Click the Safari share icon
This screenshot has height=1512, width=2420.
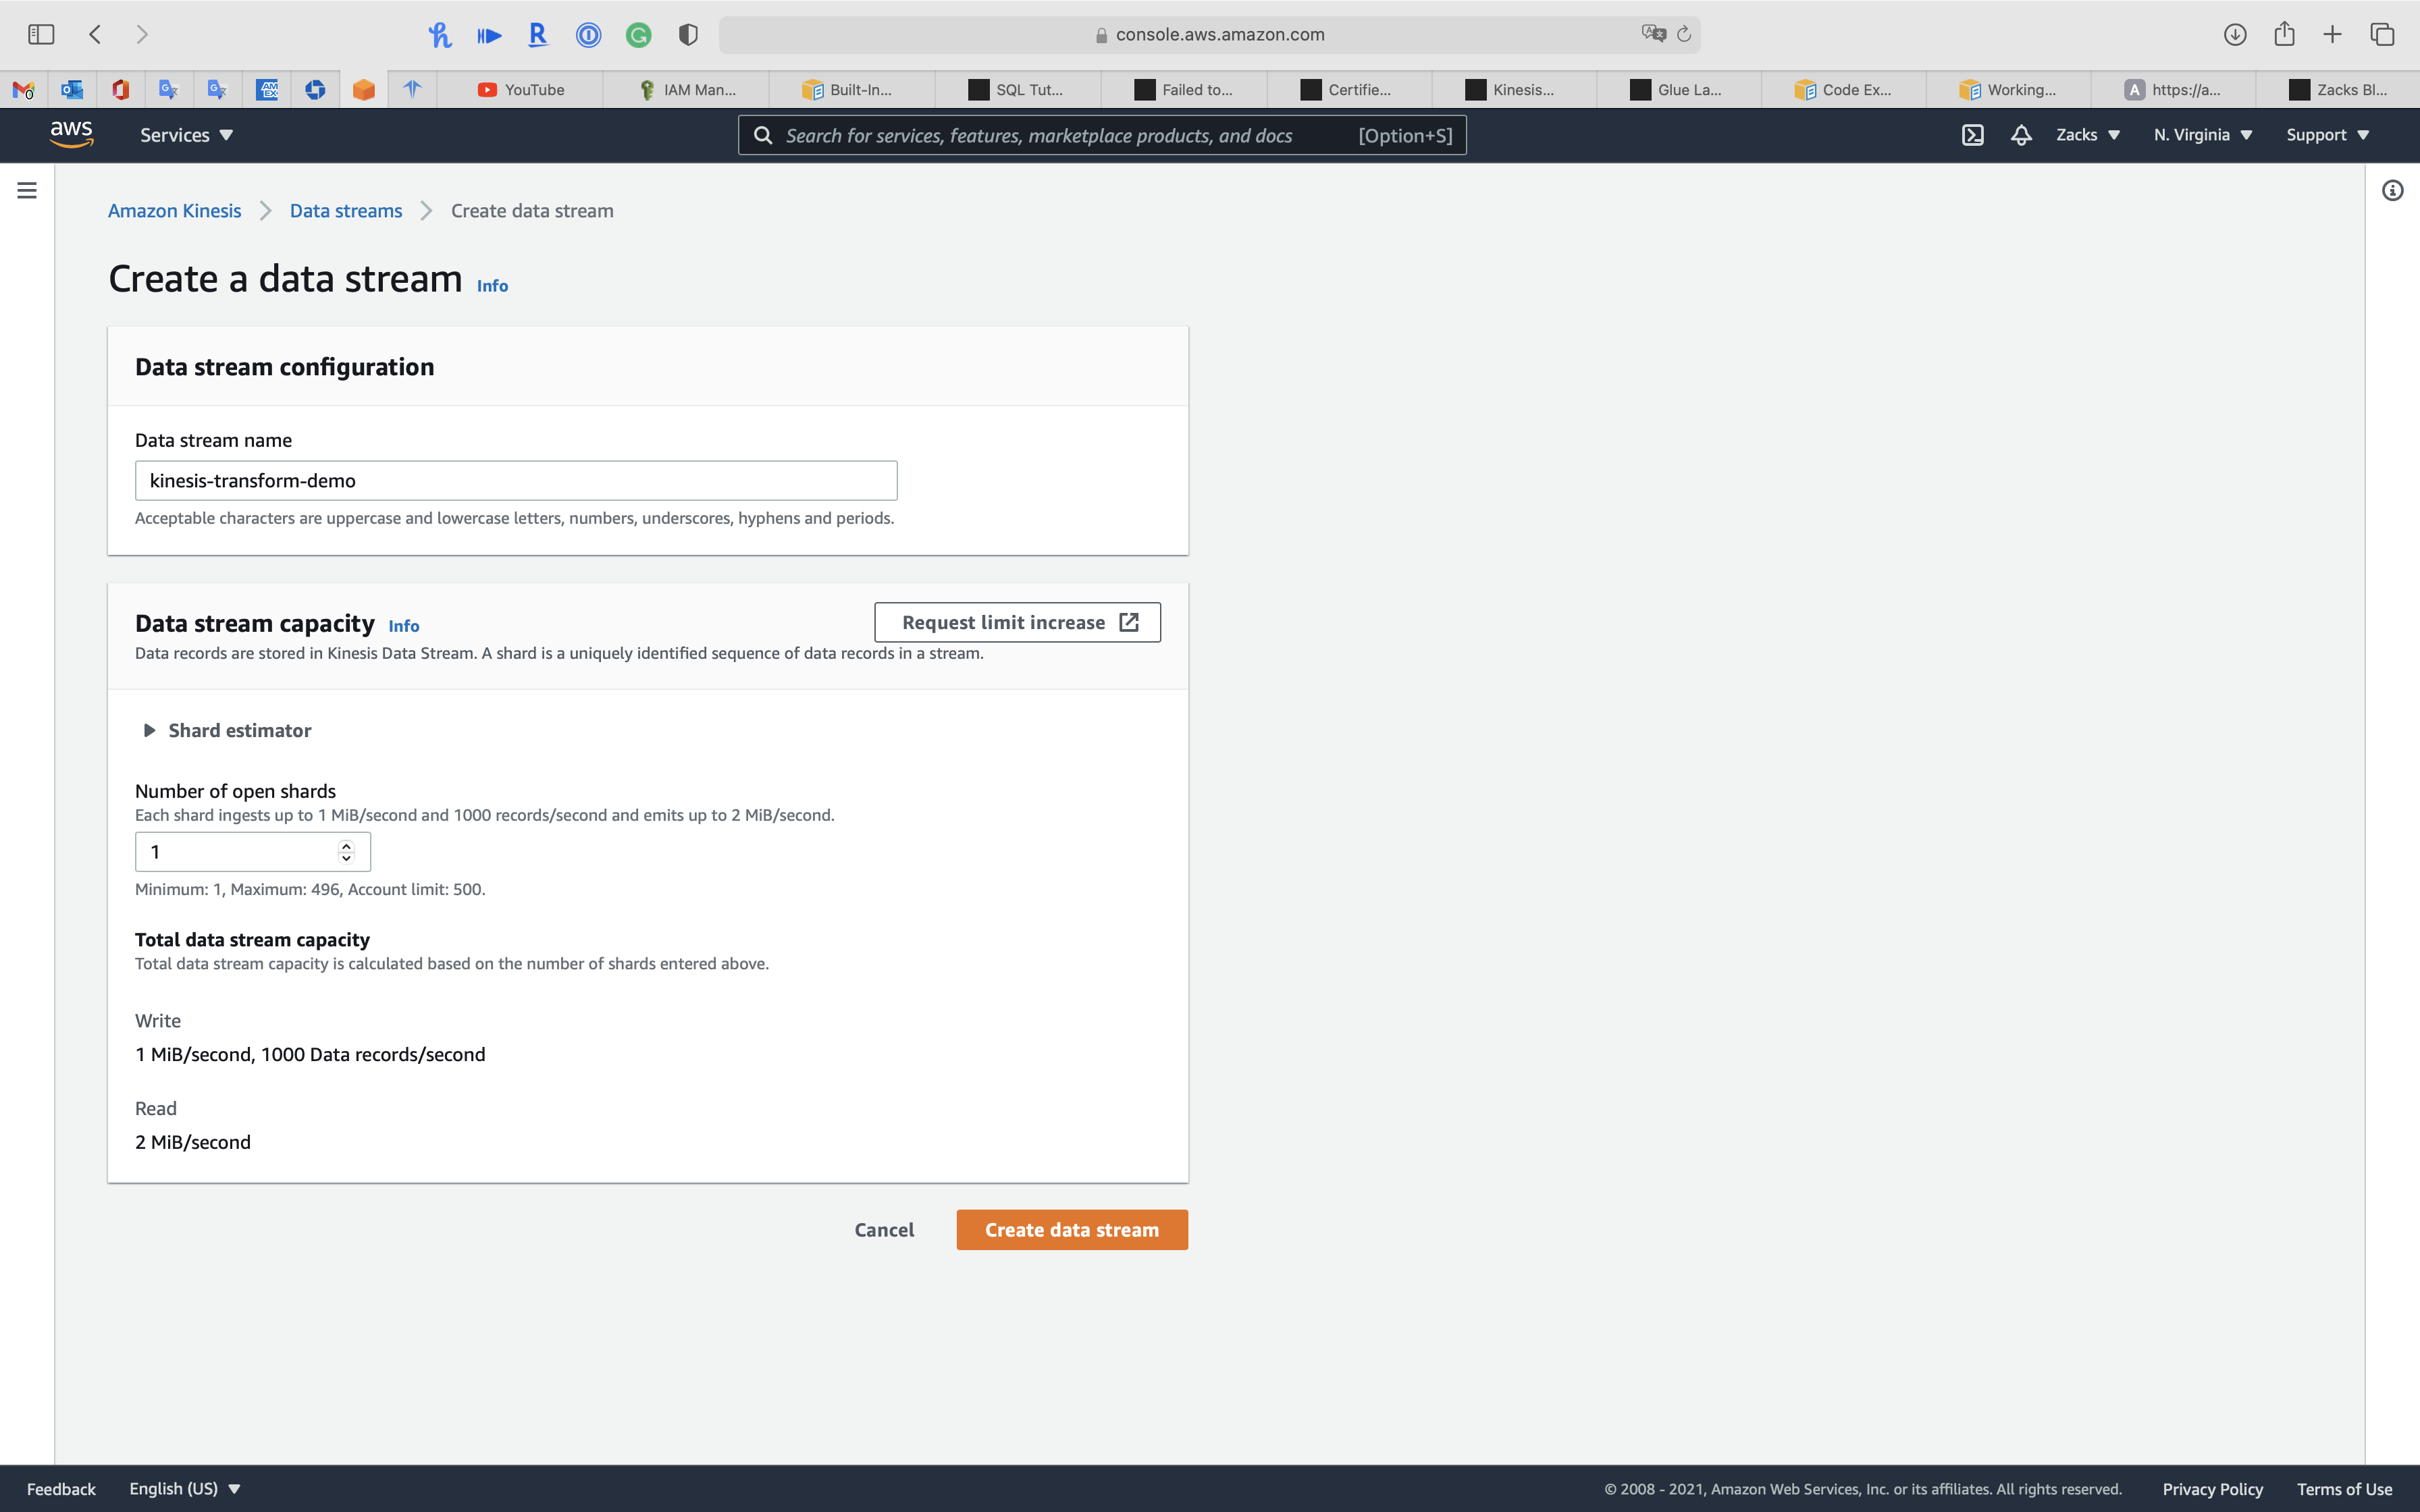(x=2284, y=34)
